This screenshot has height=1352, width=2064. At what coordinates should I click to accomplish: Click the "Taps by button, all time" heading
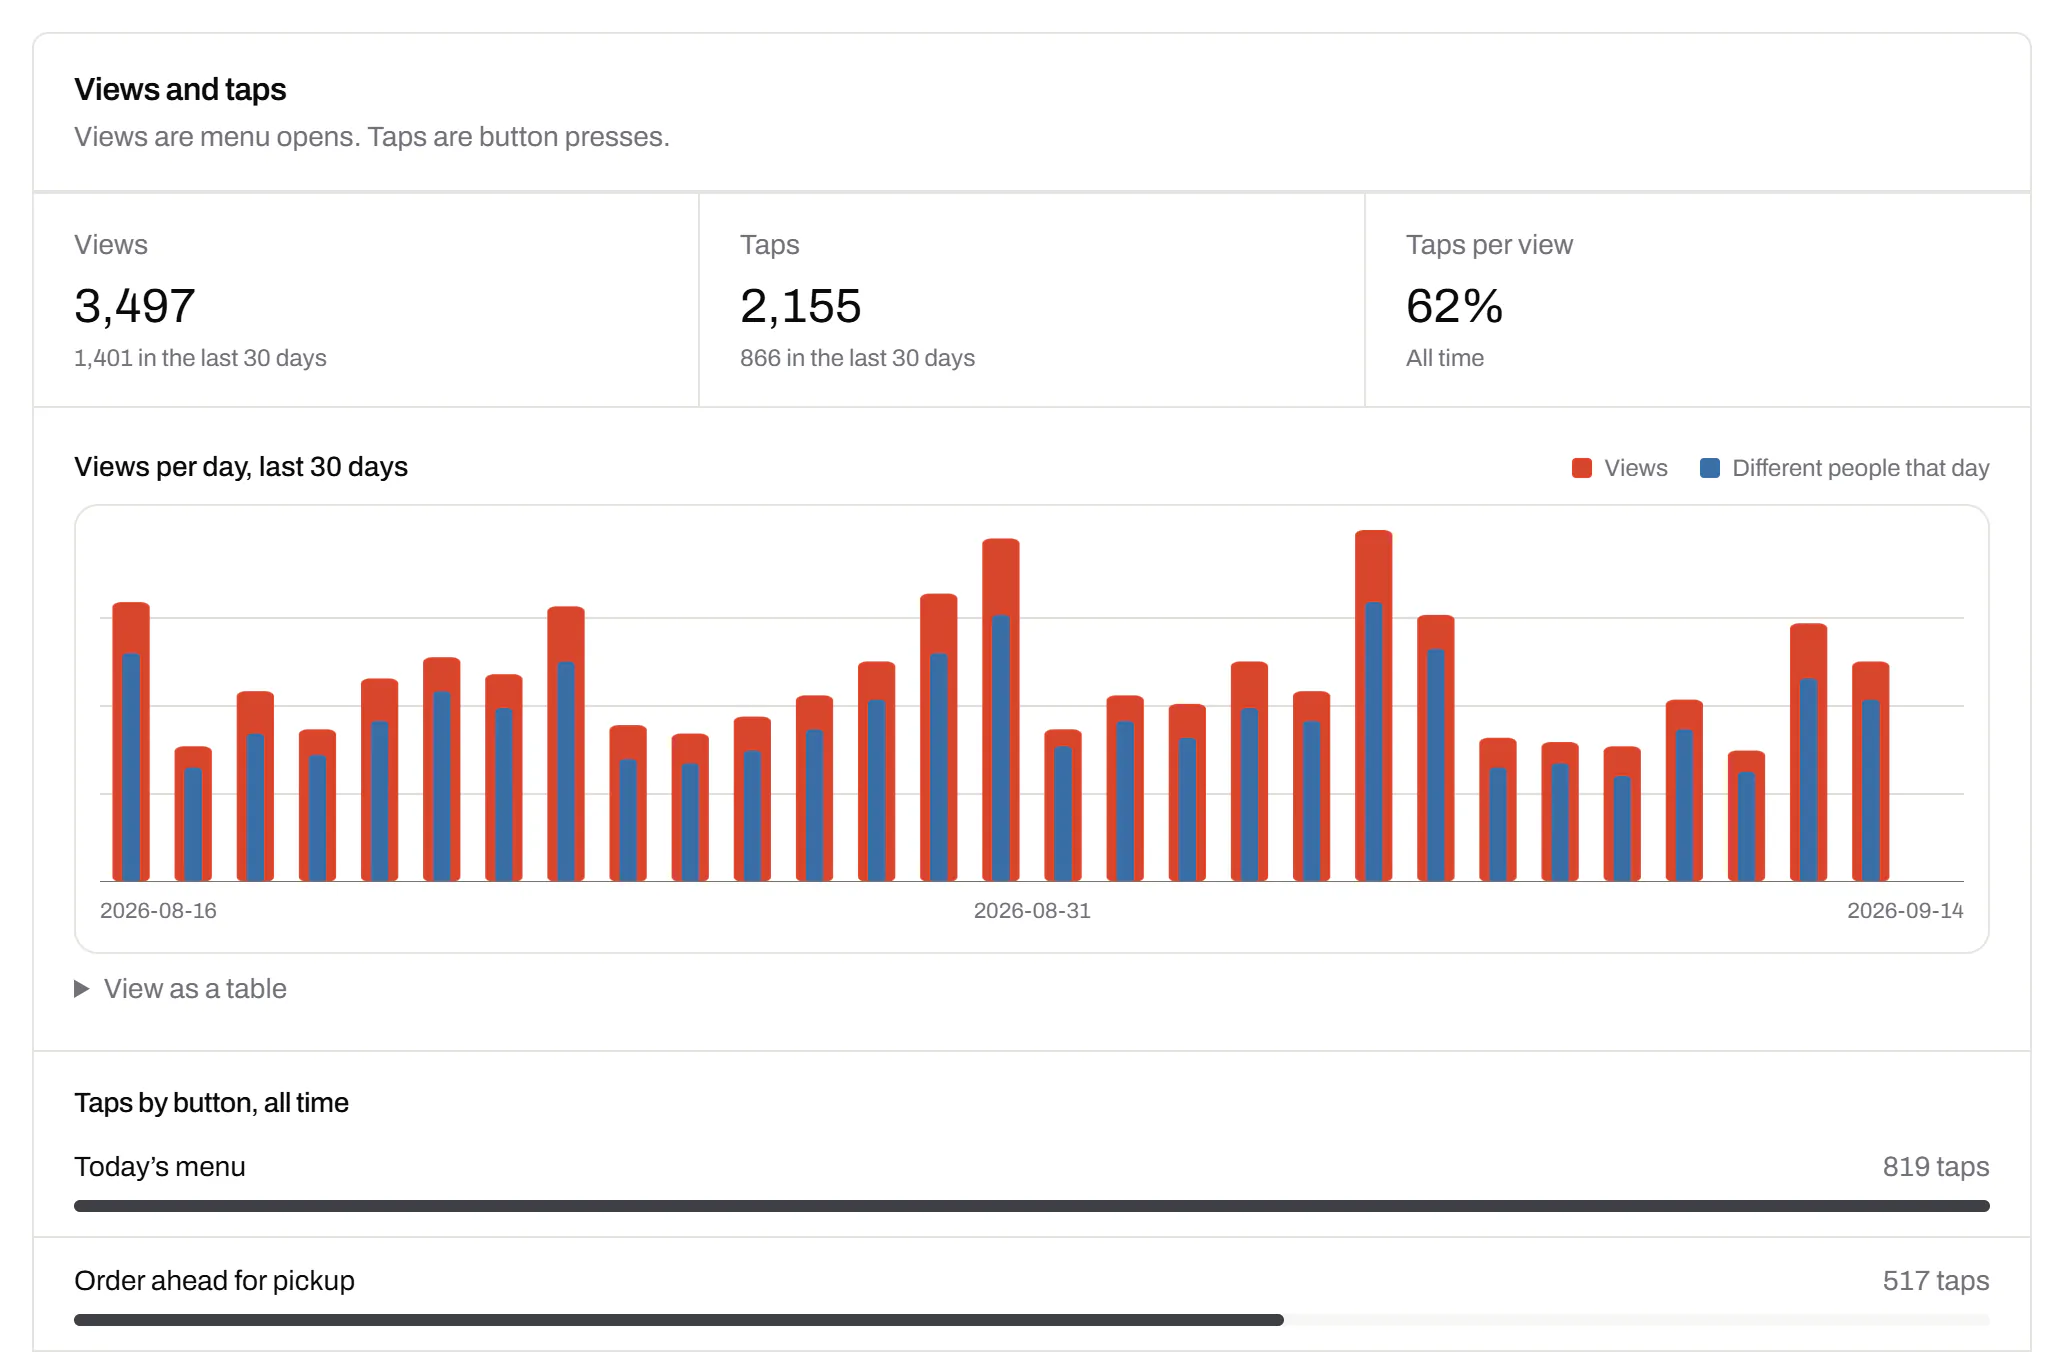tap(211, 1103)
